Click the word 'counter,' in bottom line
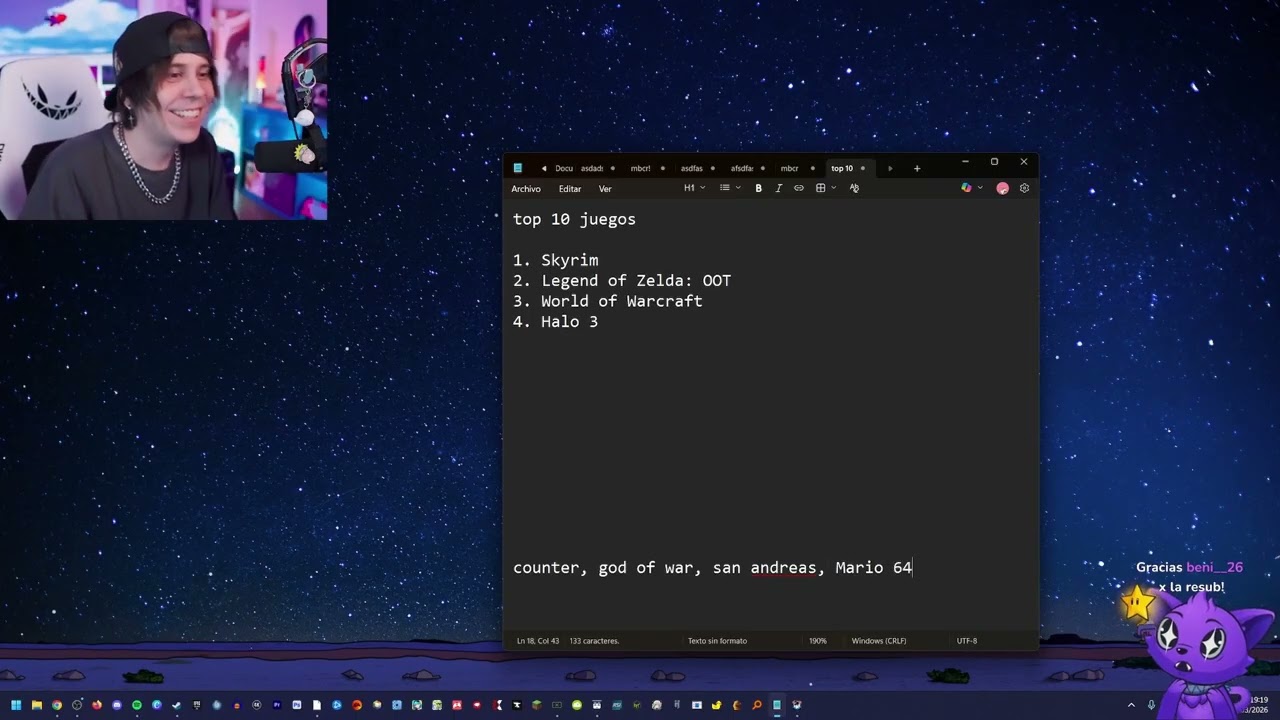1280x720 pixels. [550, 568]
